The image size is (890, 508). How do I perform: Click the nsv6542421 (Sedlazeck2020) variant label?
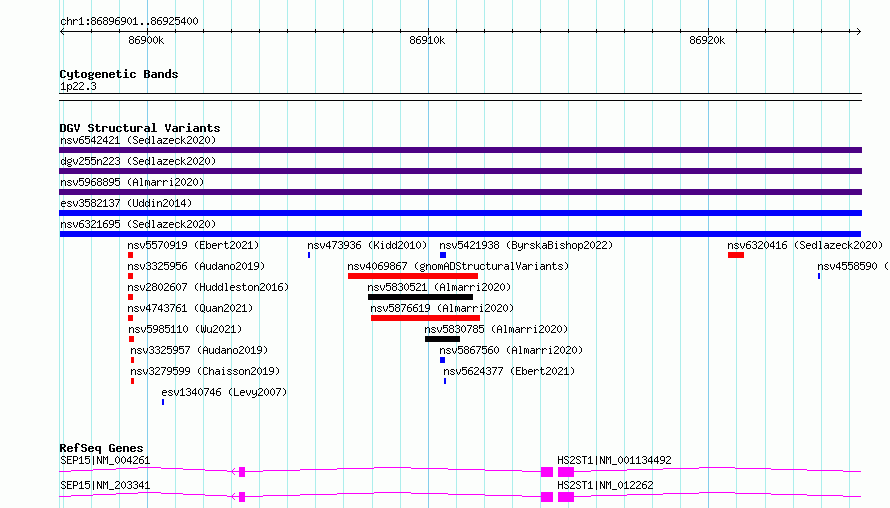(138, 140)
